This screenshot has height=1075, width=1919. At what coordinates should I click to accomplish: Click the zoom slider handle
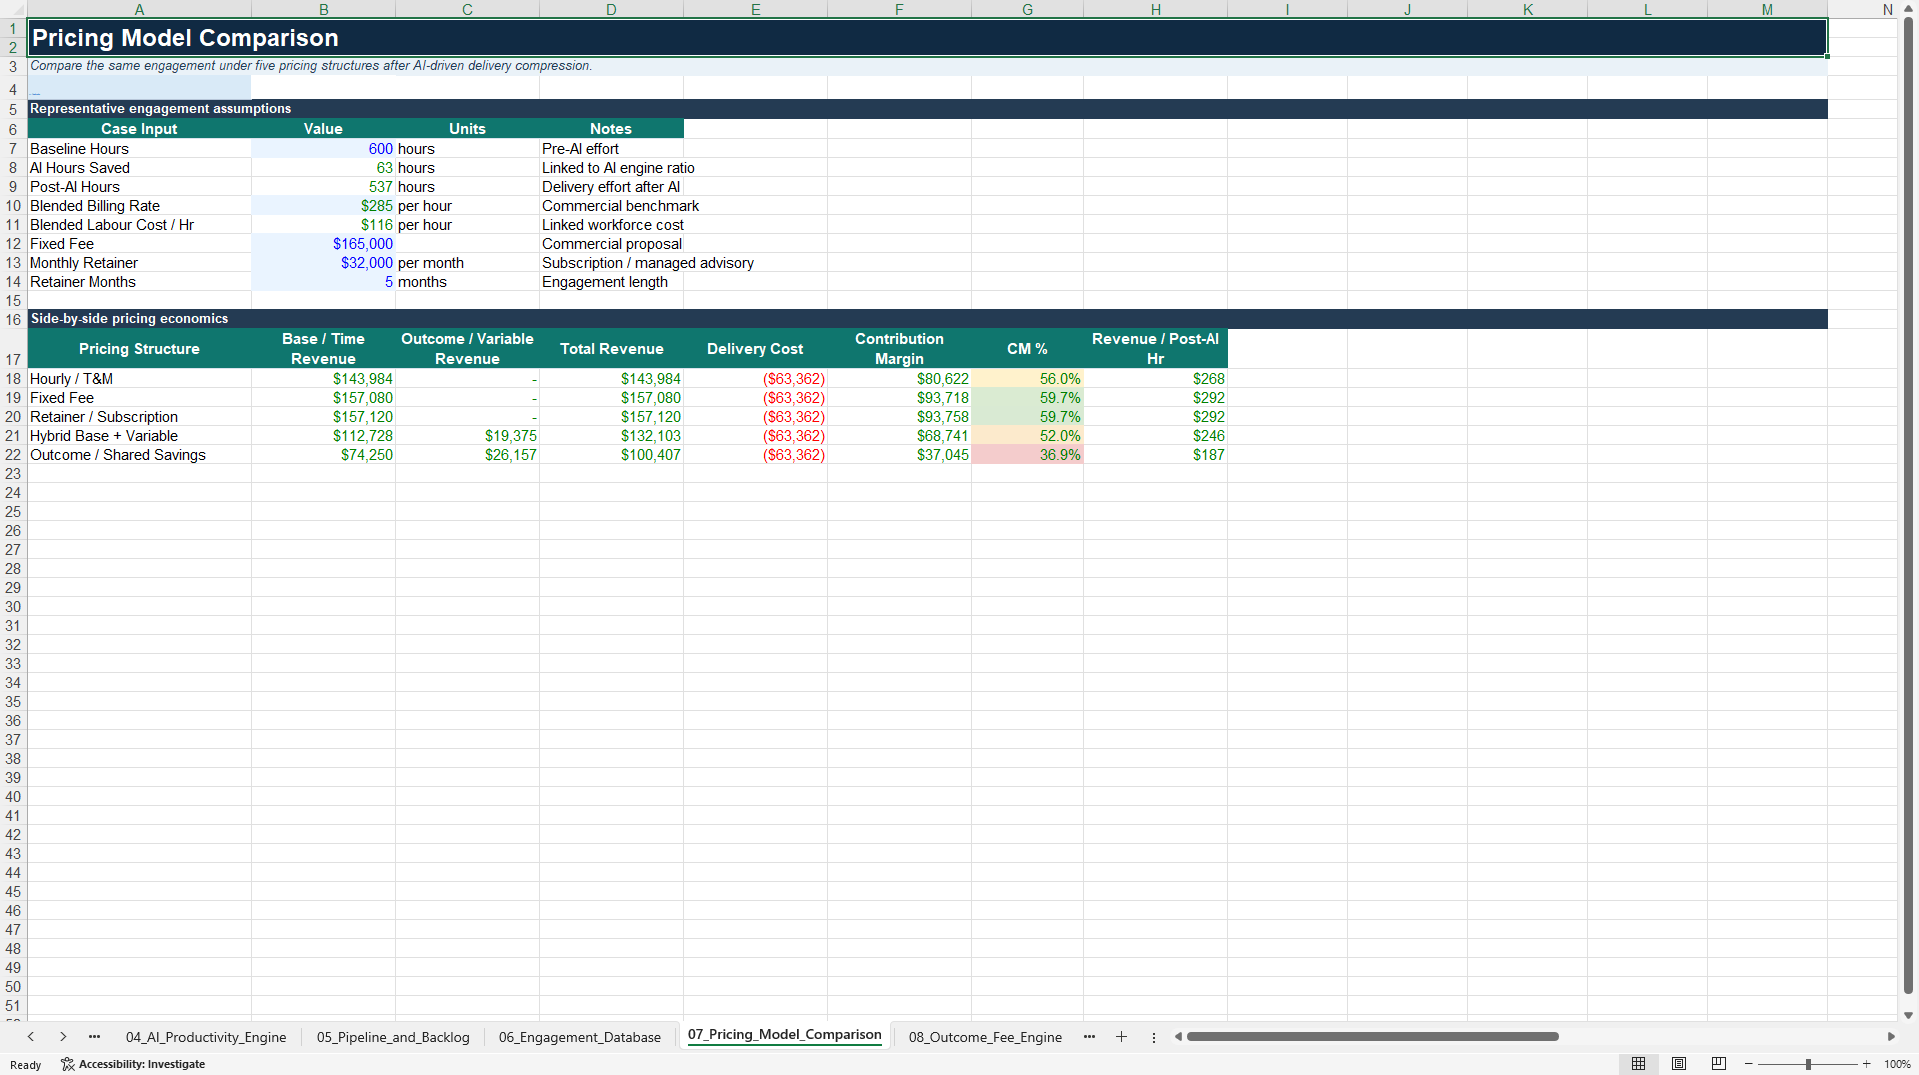pos(1808,1064)
